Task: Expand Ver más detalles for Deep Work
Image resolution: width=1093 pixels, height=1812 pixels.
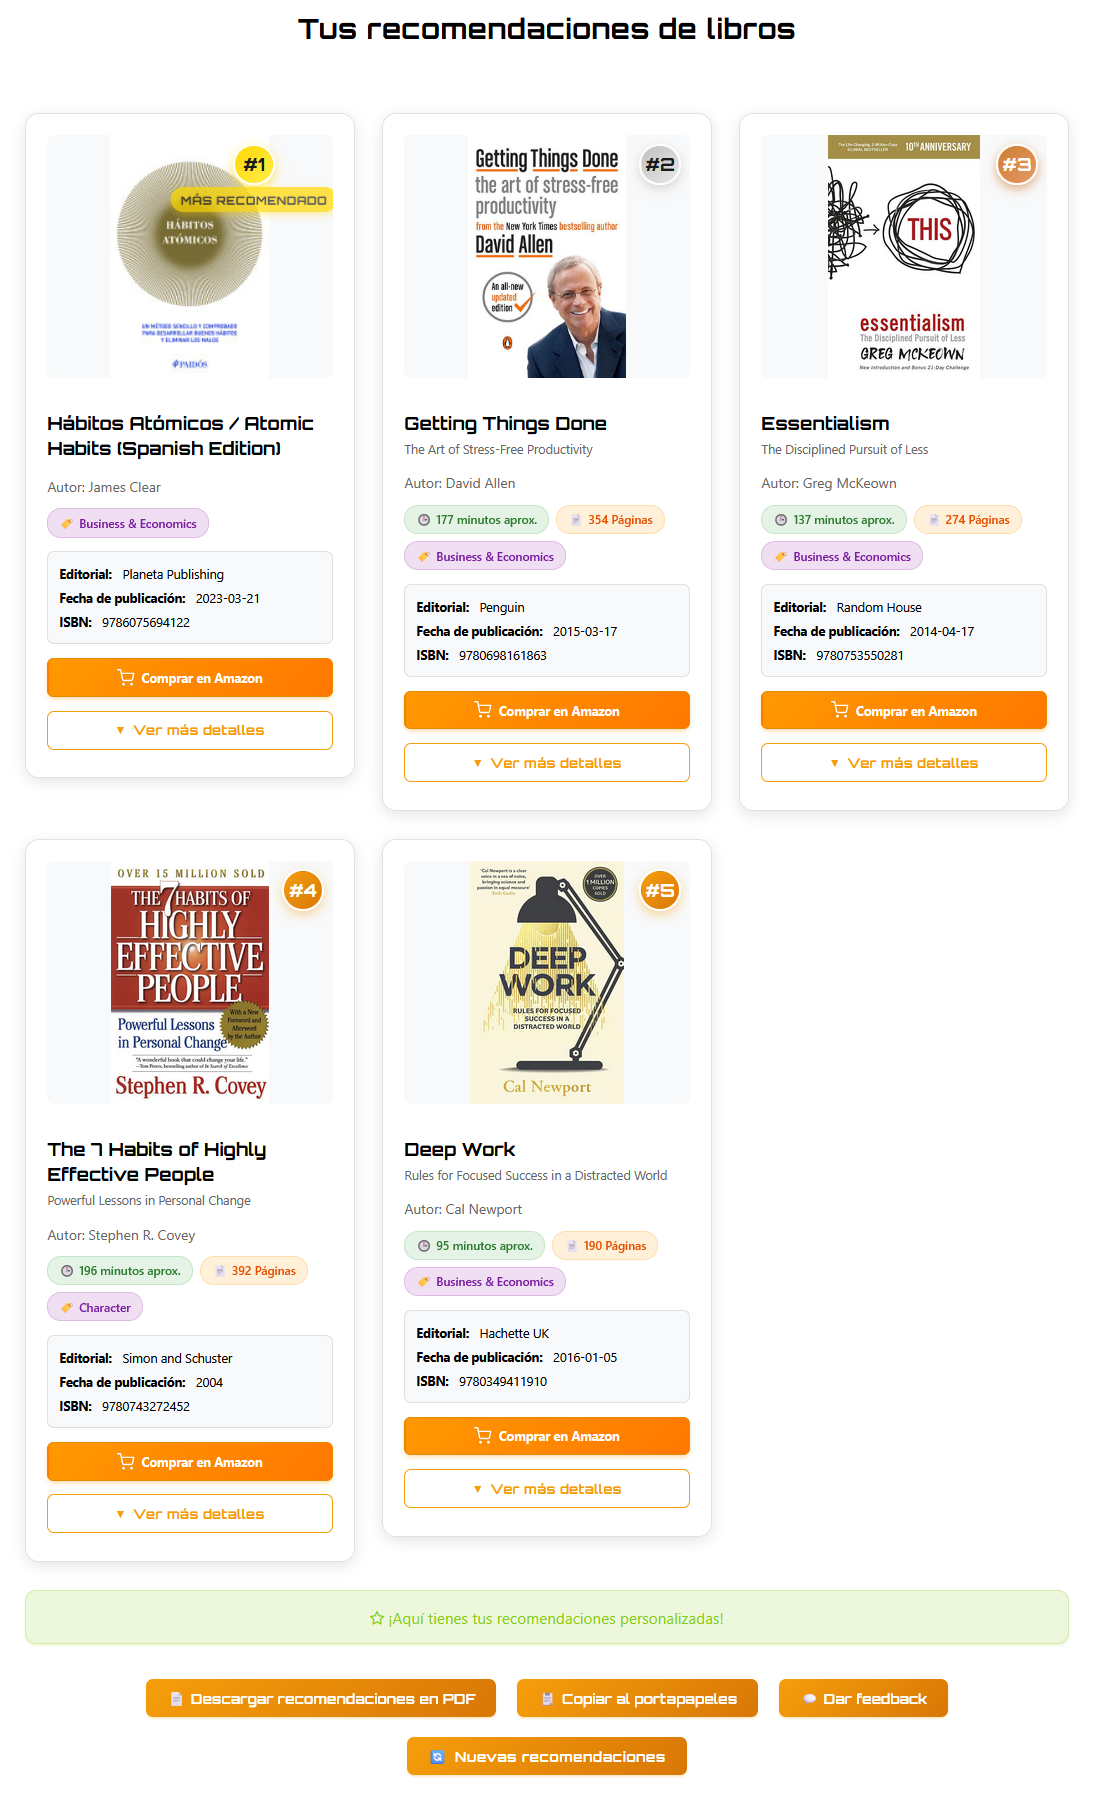Action: pos(546,1488)
